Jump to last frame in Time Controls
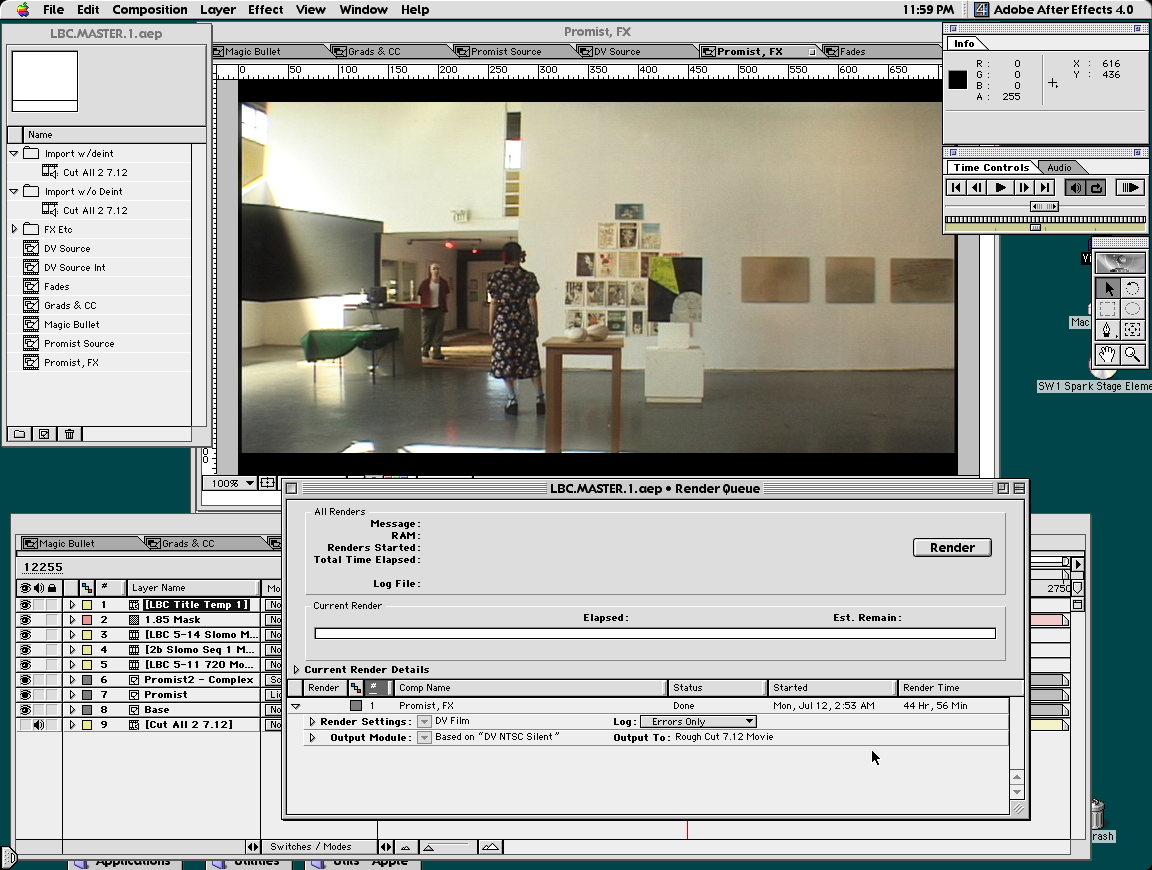 tap(1045, 187)
